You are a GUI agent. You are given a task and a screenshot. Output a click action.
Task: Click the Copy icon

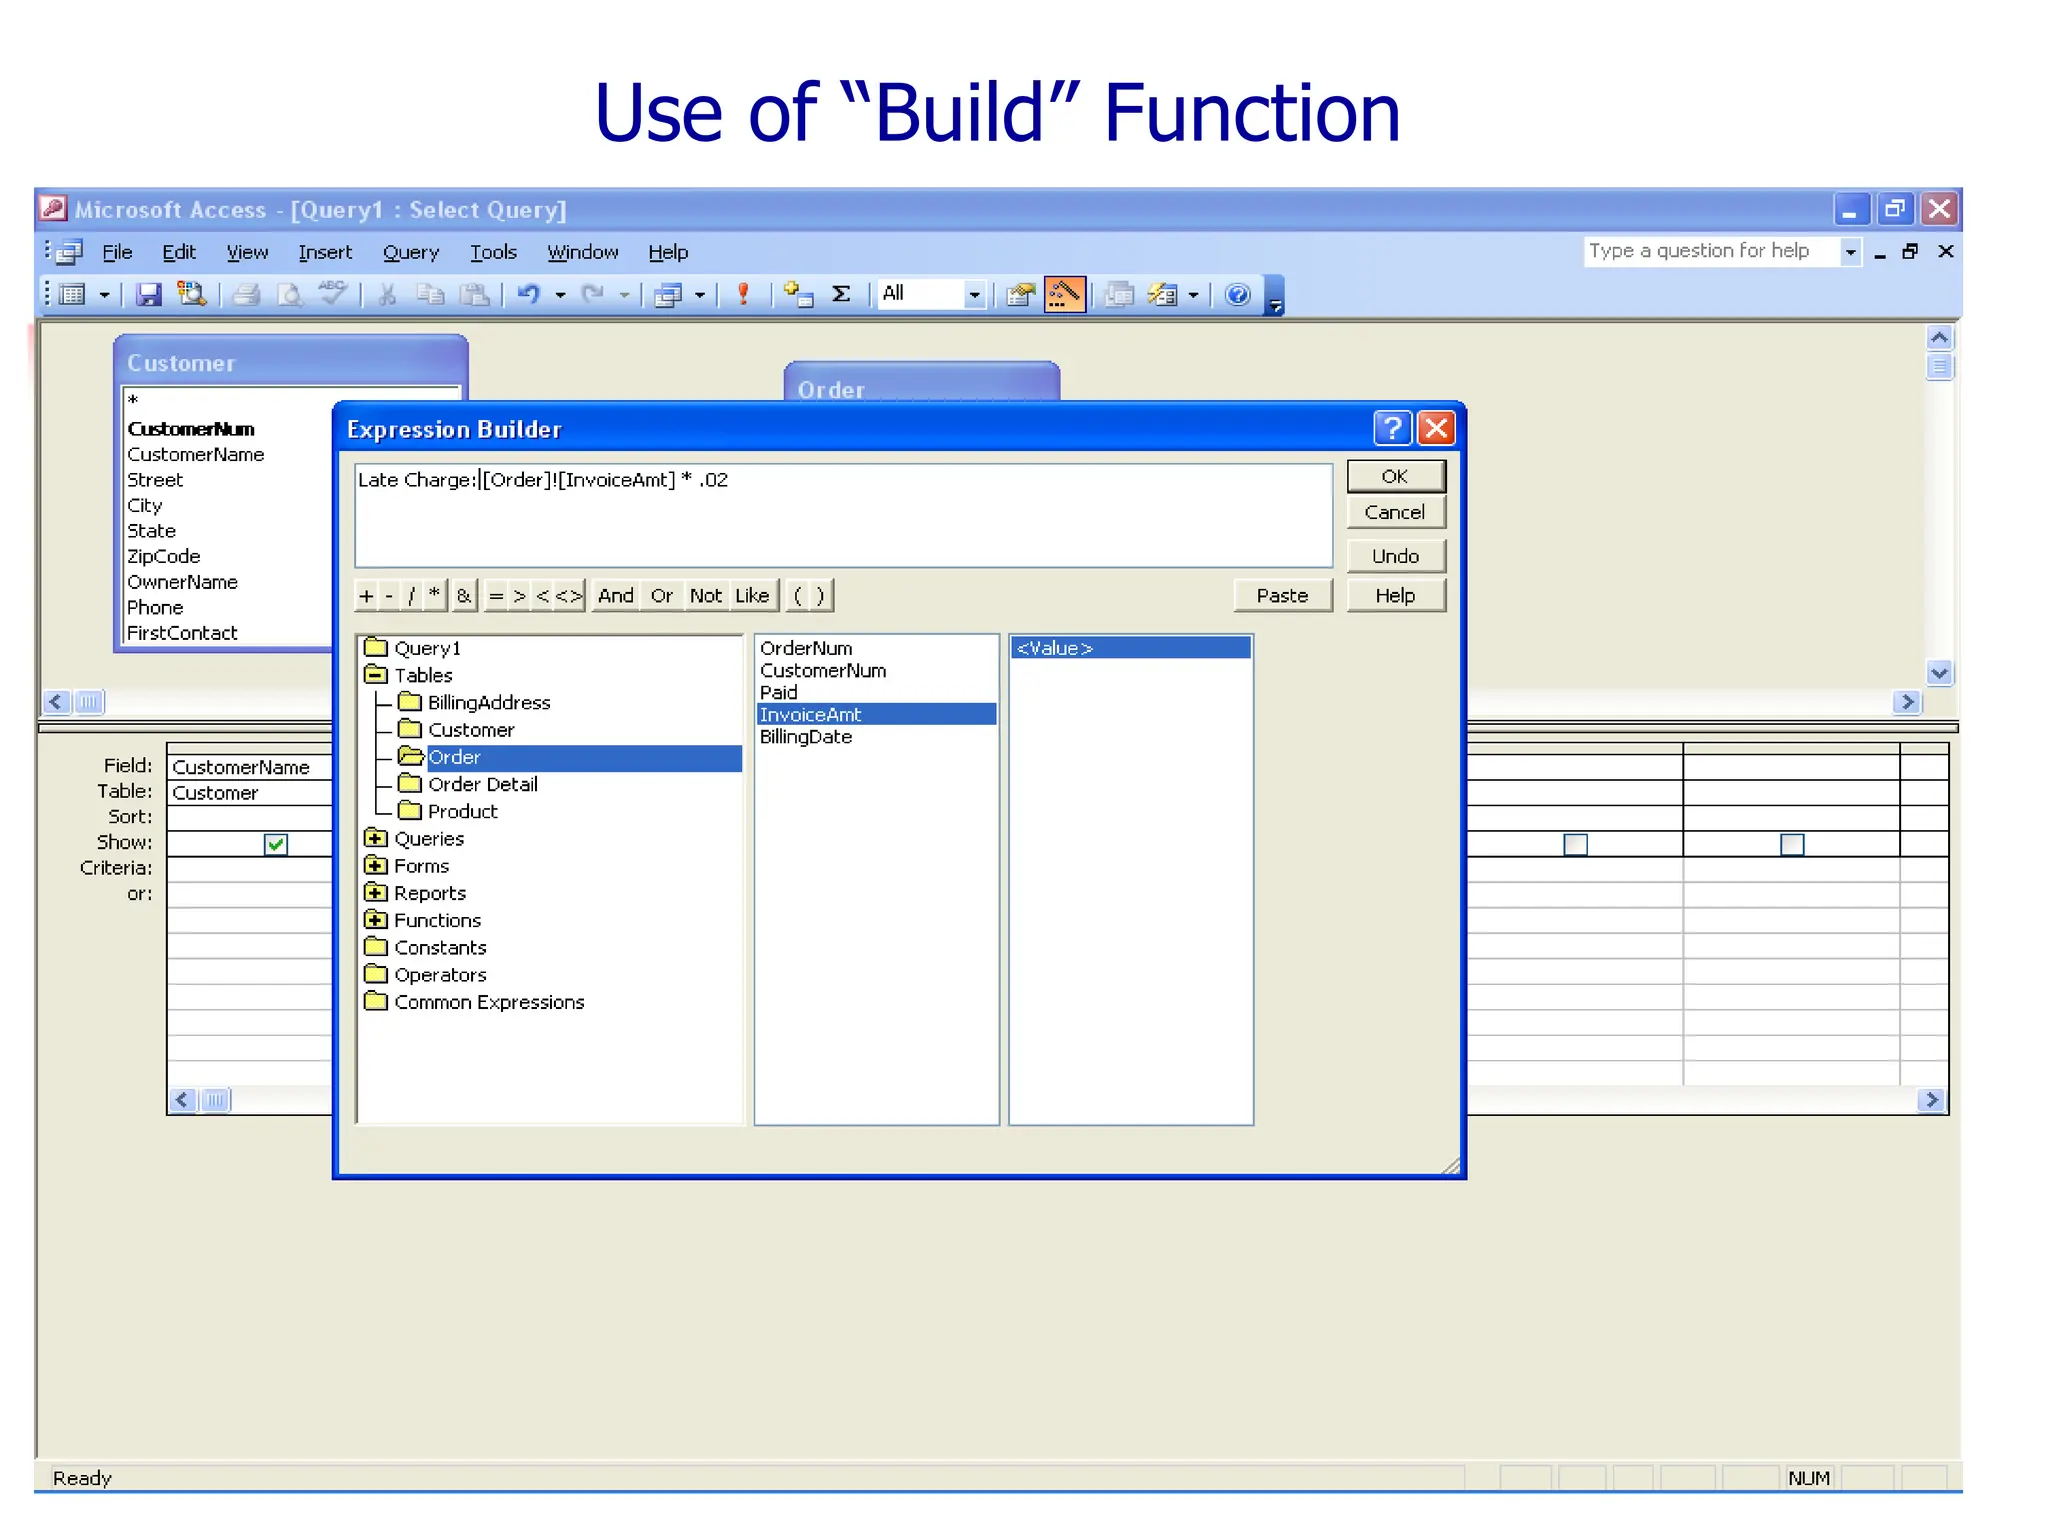click(x=430, y=294)
